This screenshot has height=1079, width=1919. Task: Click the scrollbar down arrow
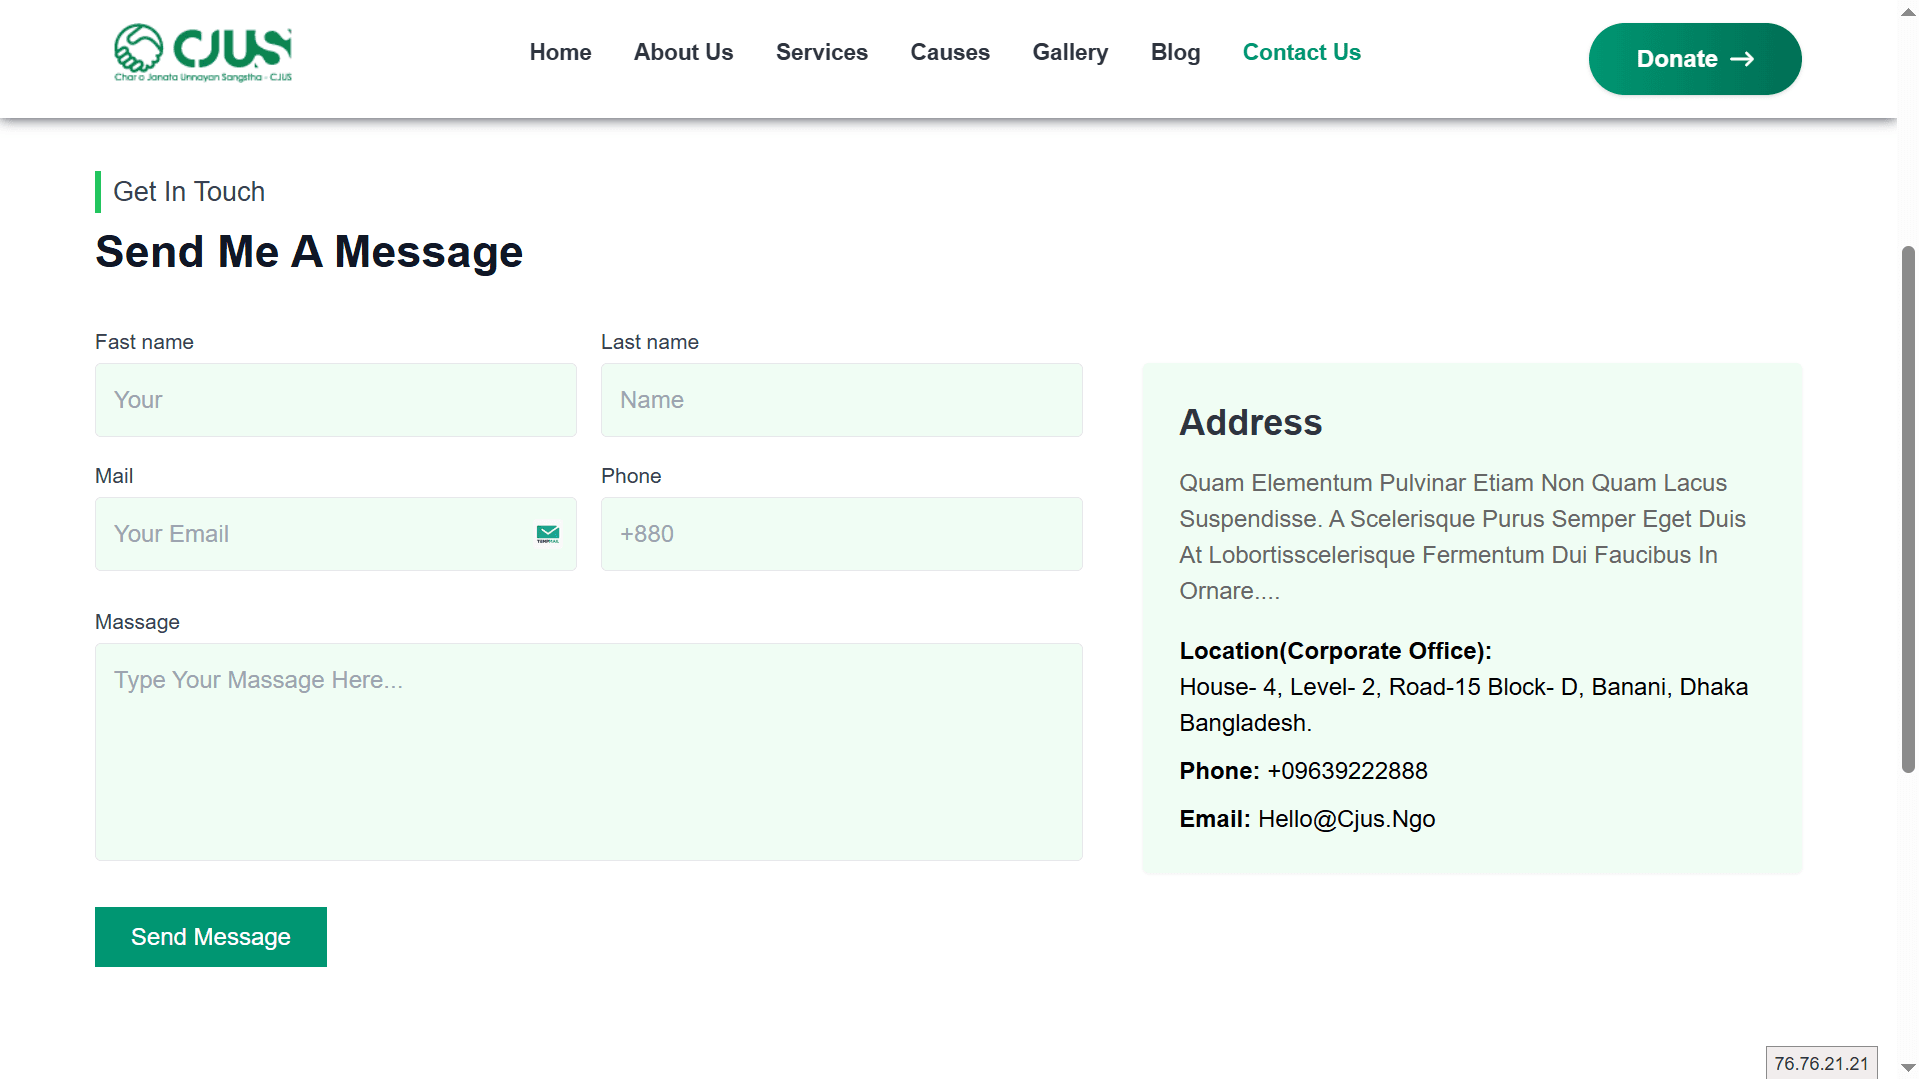pos(1907,1067)
